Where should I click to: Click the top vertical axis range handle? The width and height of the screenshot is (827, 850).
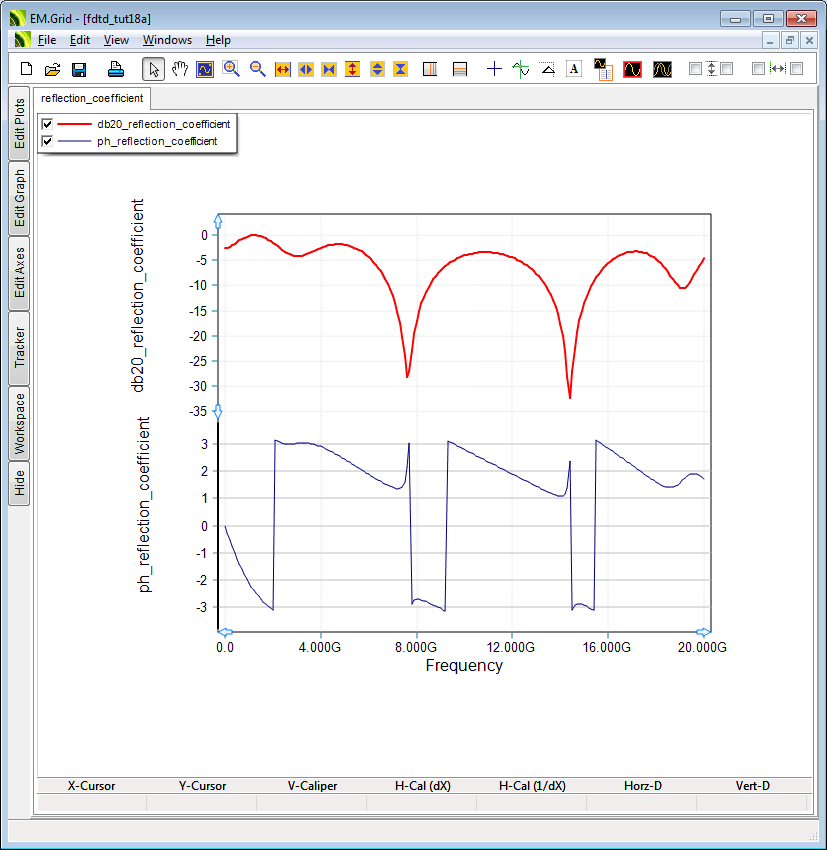(218, 222)
